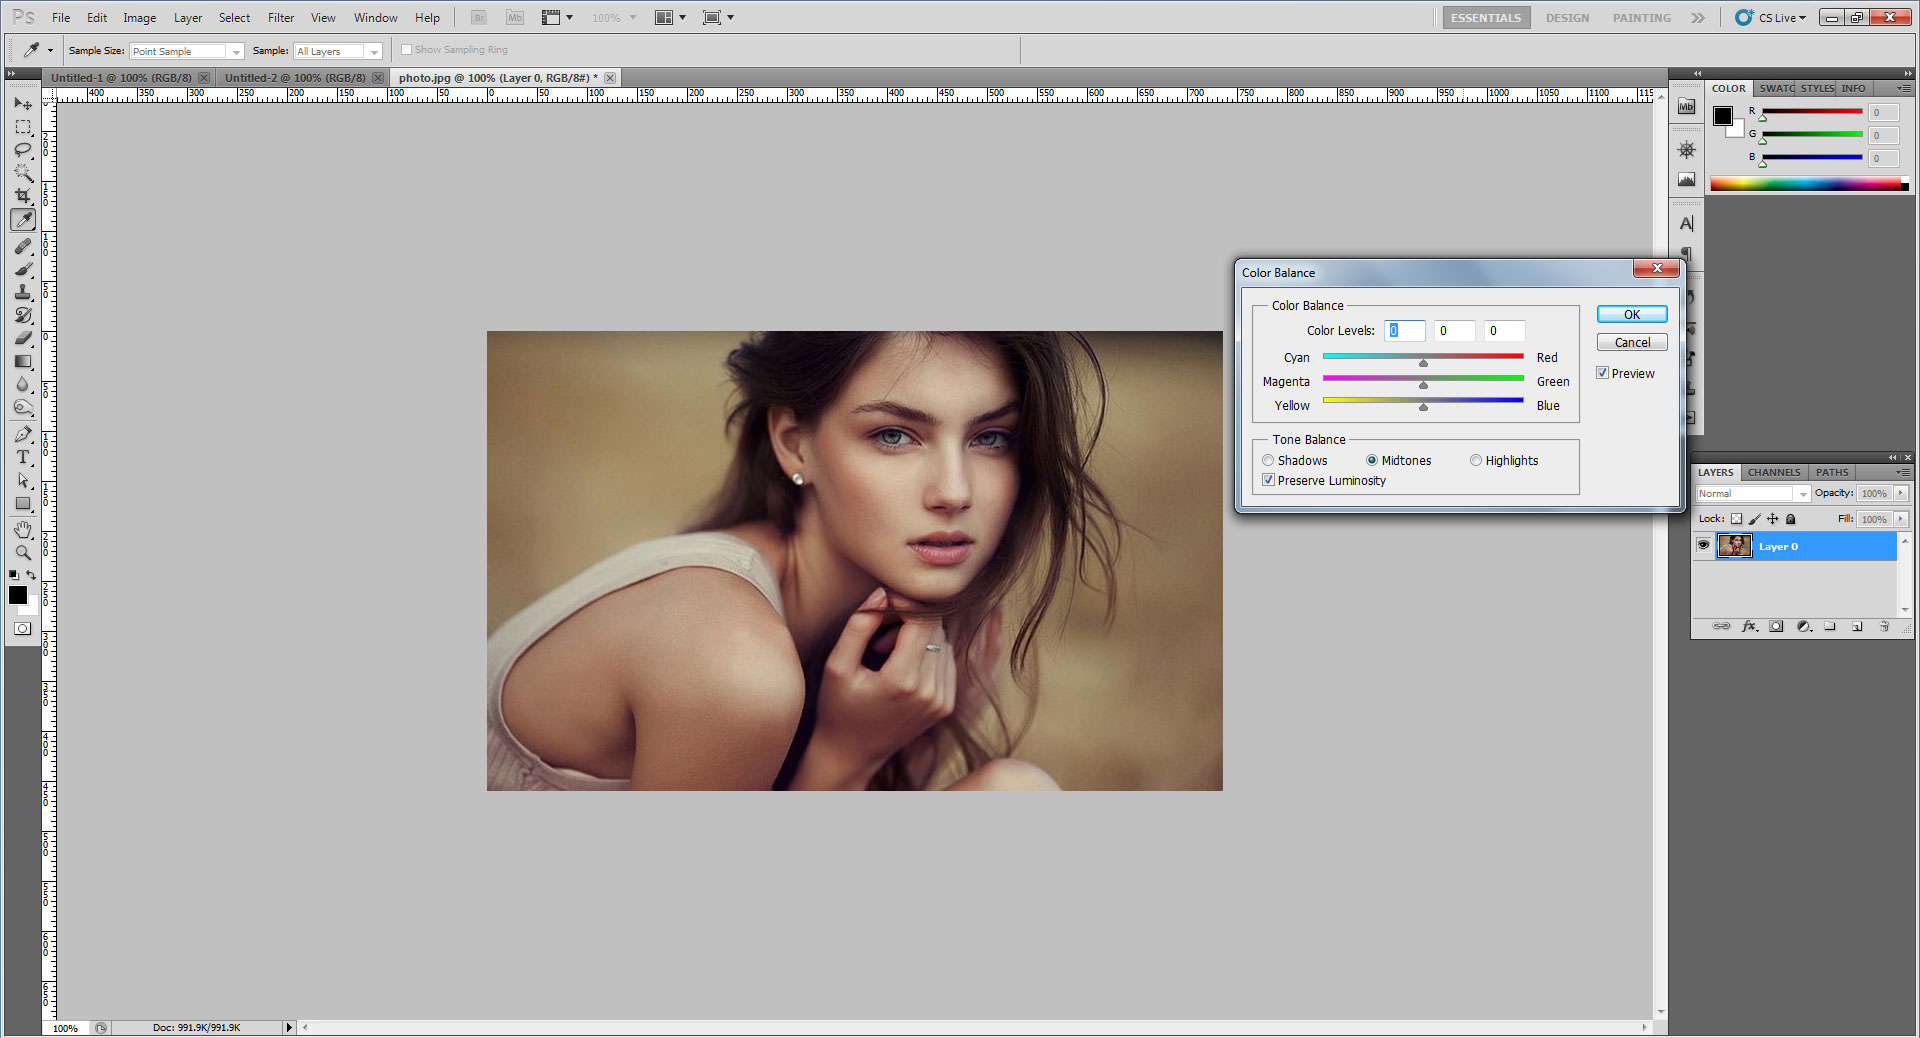Hide Layer 0 using eye icon
The width and height of the screenshot is (1920, 1038).
(x=1703, y=546)
